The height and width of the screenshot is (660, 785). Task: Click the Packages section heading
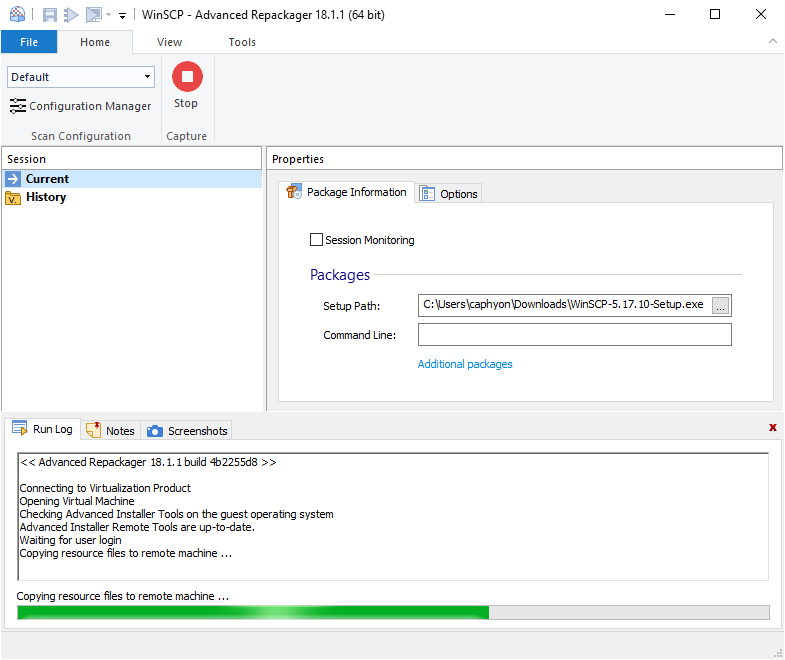(x=340, y=275)
